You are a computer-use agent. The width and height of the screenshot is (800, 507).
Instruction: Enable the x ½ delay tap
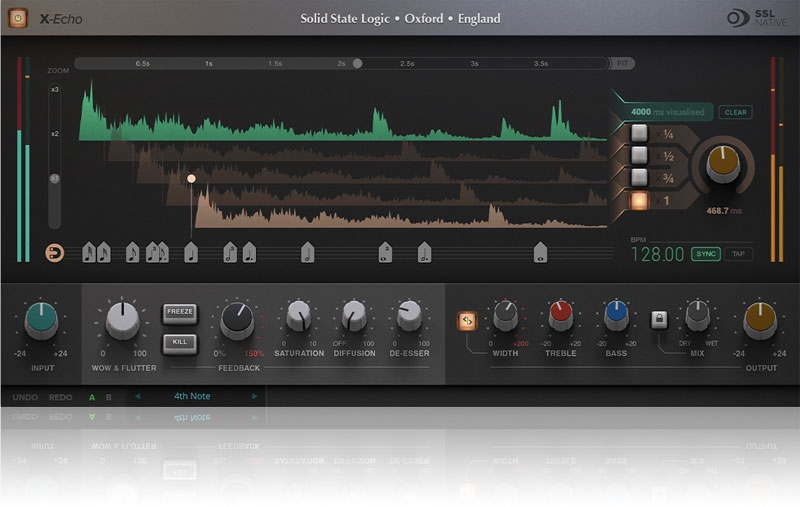[639, 155]
